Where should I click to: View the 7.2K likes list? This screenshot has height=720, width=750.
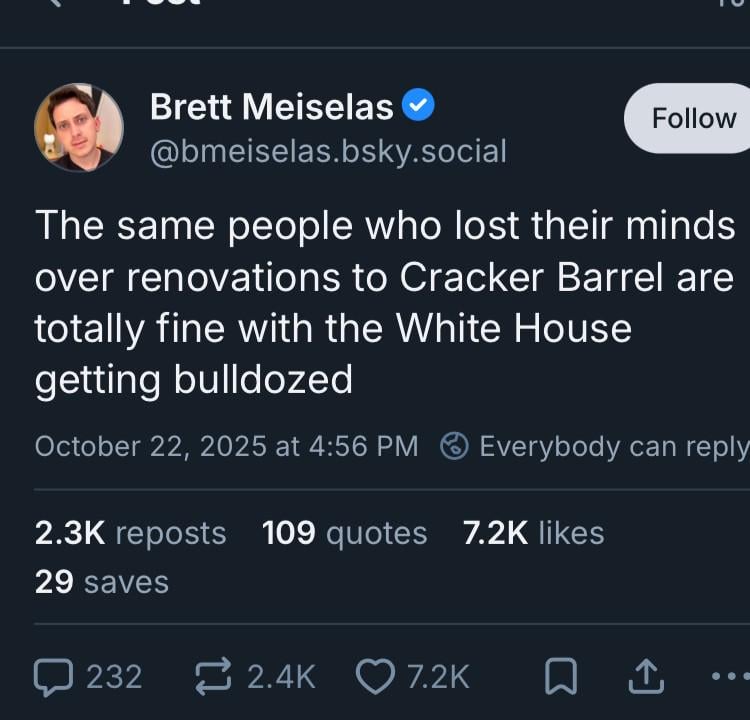(x=533, y=533)
